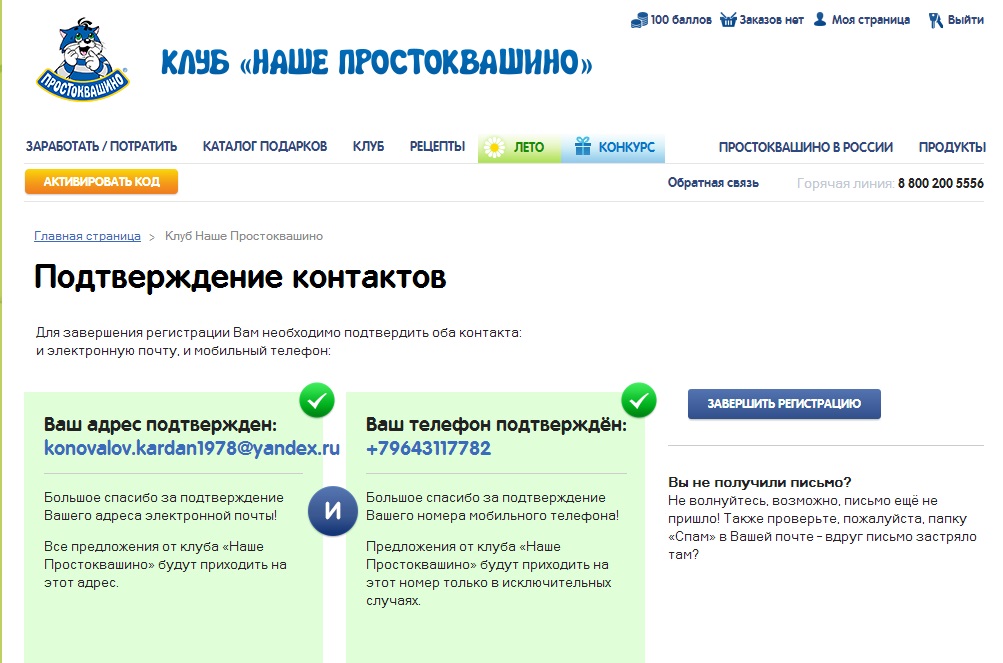Screen dimensions: 1003x663
Task: Switch to КОНКУРС tab
Action: [x=613, y=148]
